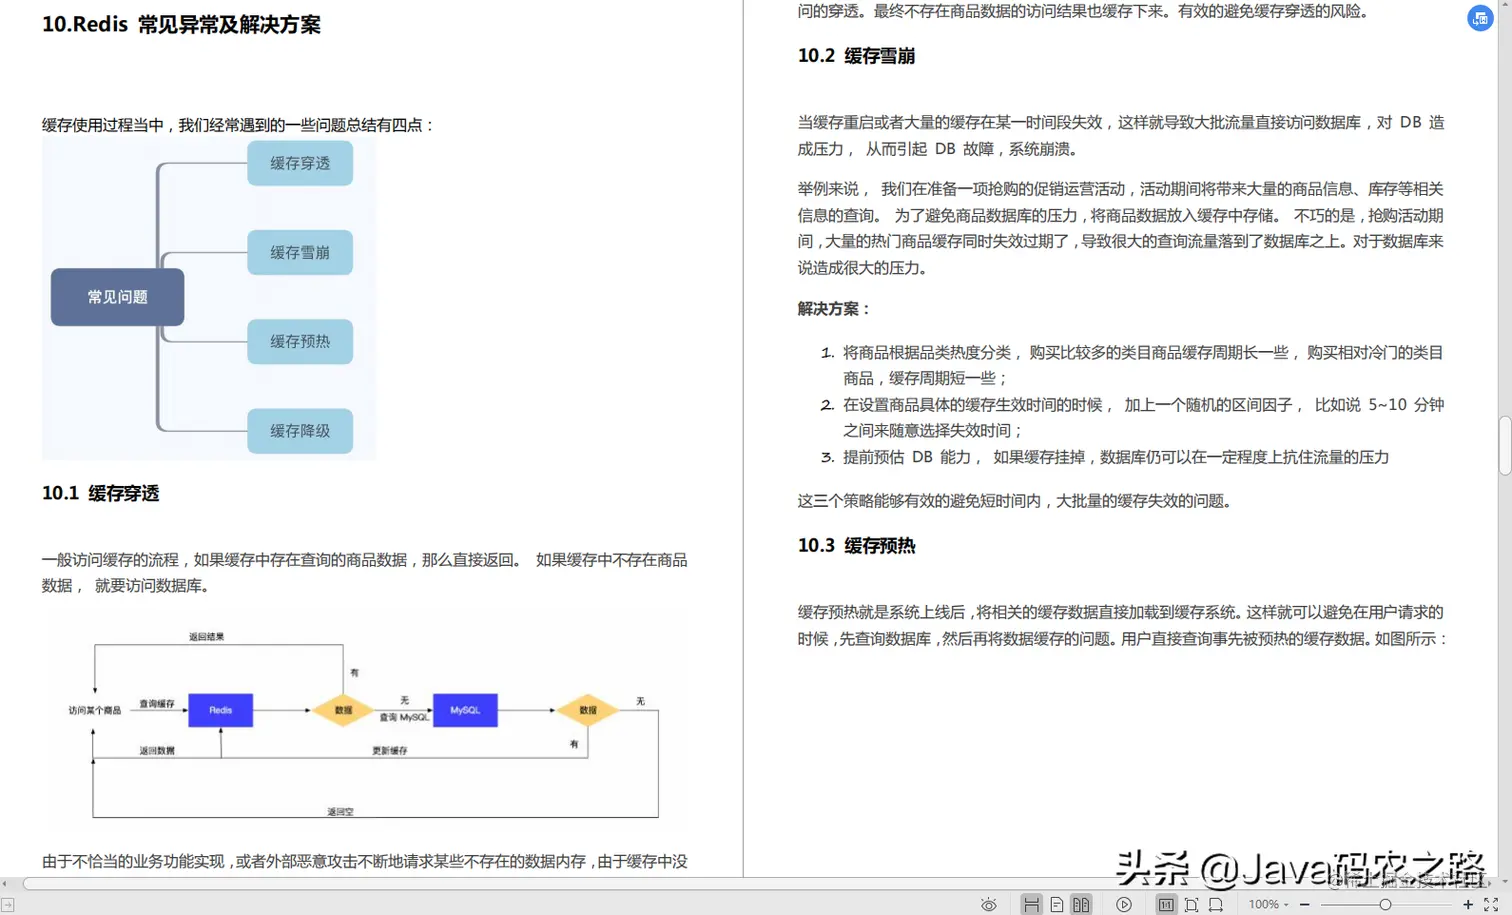Viewport: 1512px width, 915px height.
Task: Select the continuous scrolling view icon
Action: (1031, 904)
